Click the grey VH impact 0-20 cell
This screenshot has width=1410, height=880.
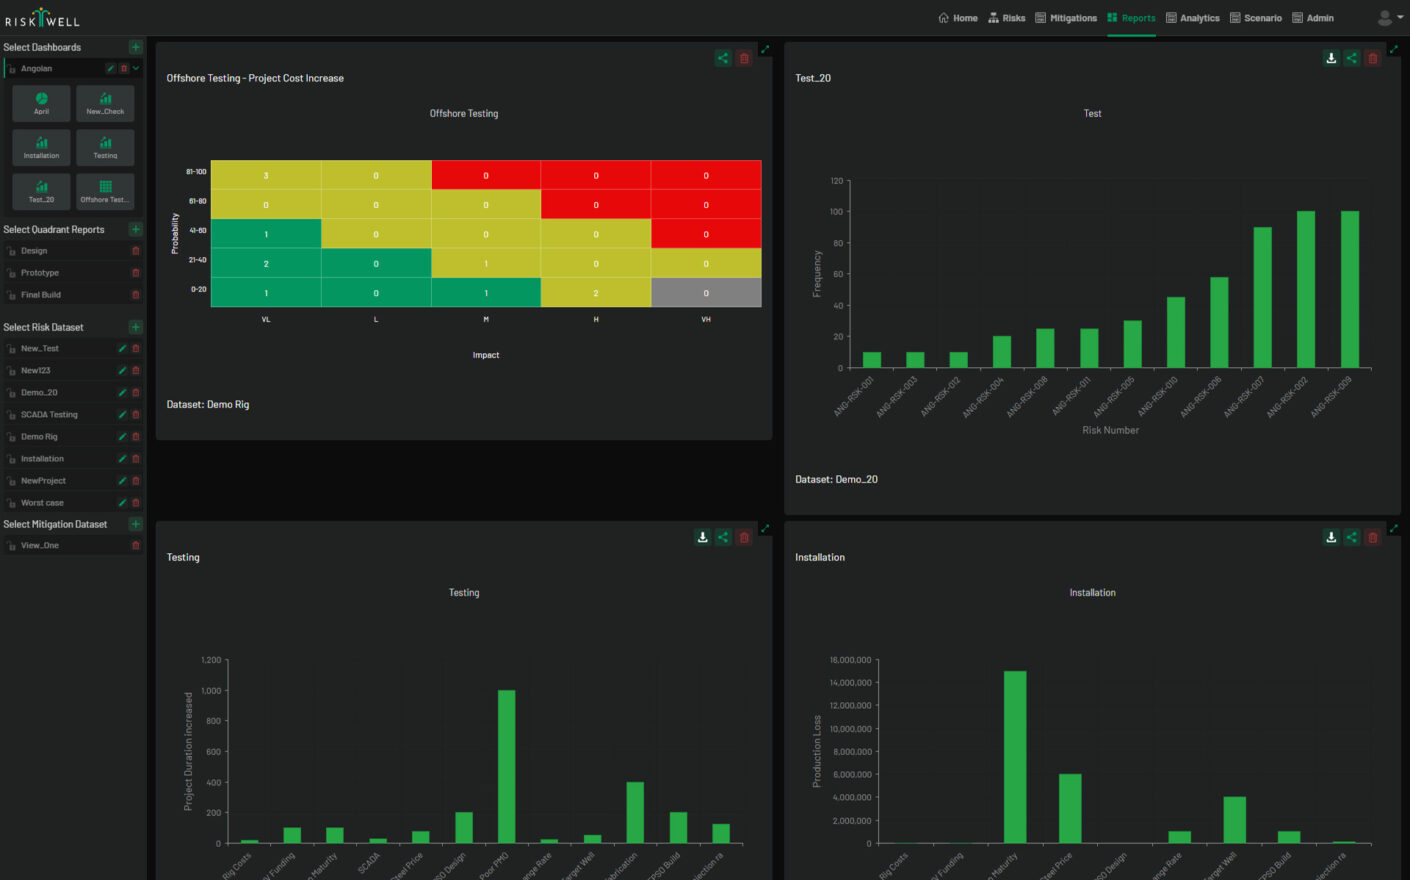click(x=706, y=293)
